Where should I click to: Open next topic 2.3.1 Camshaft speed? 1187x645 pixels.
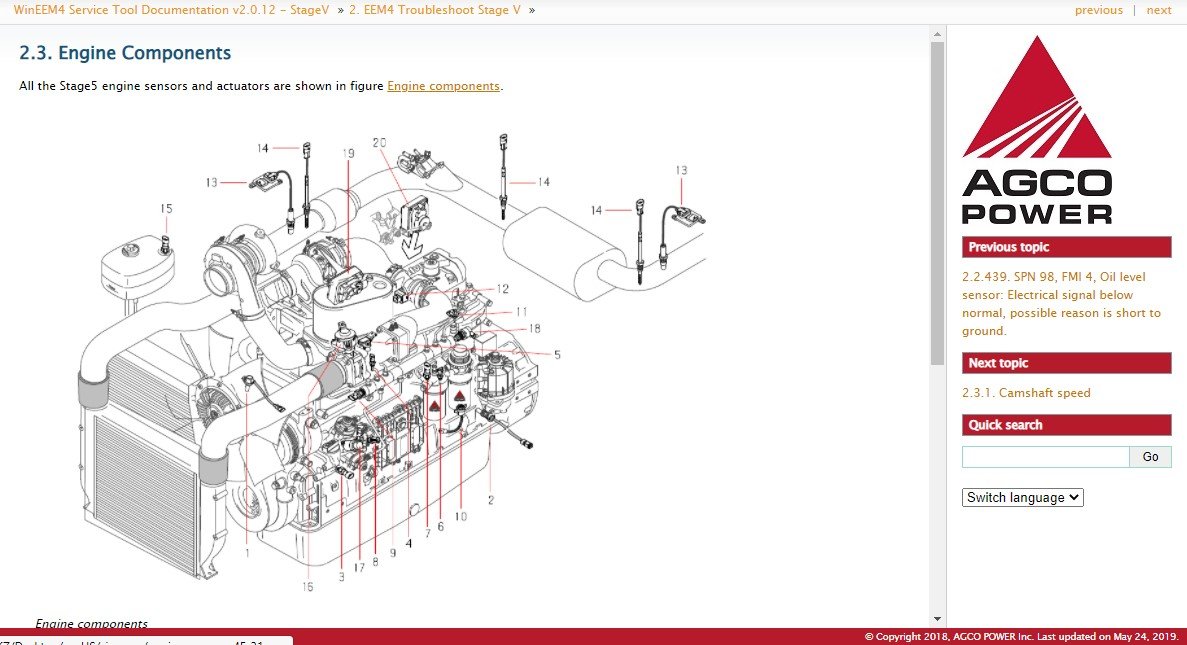pyautogui.click(x=1026, y=393)
